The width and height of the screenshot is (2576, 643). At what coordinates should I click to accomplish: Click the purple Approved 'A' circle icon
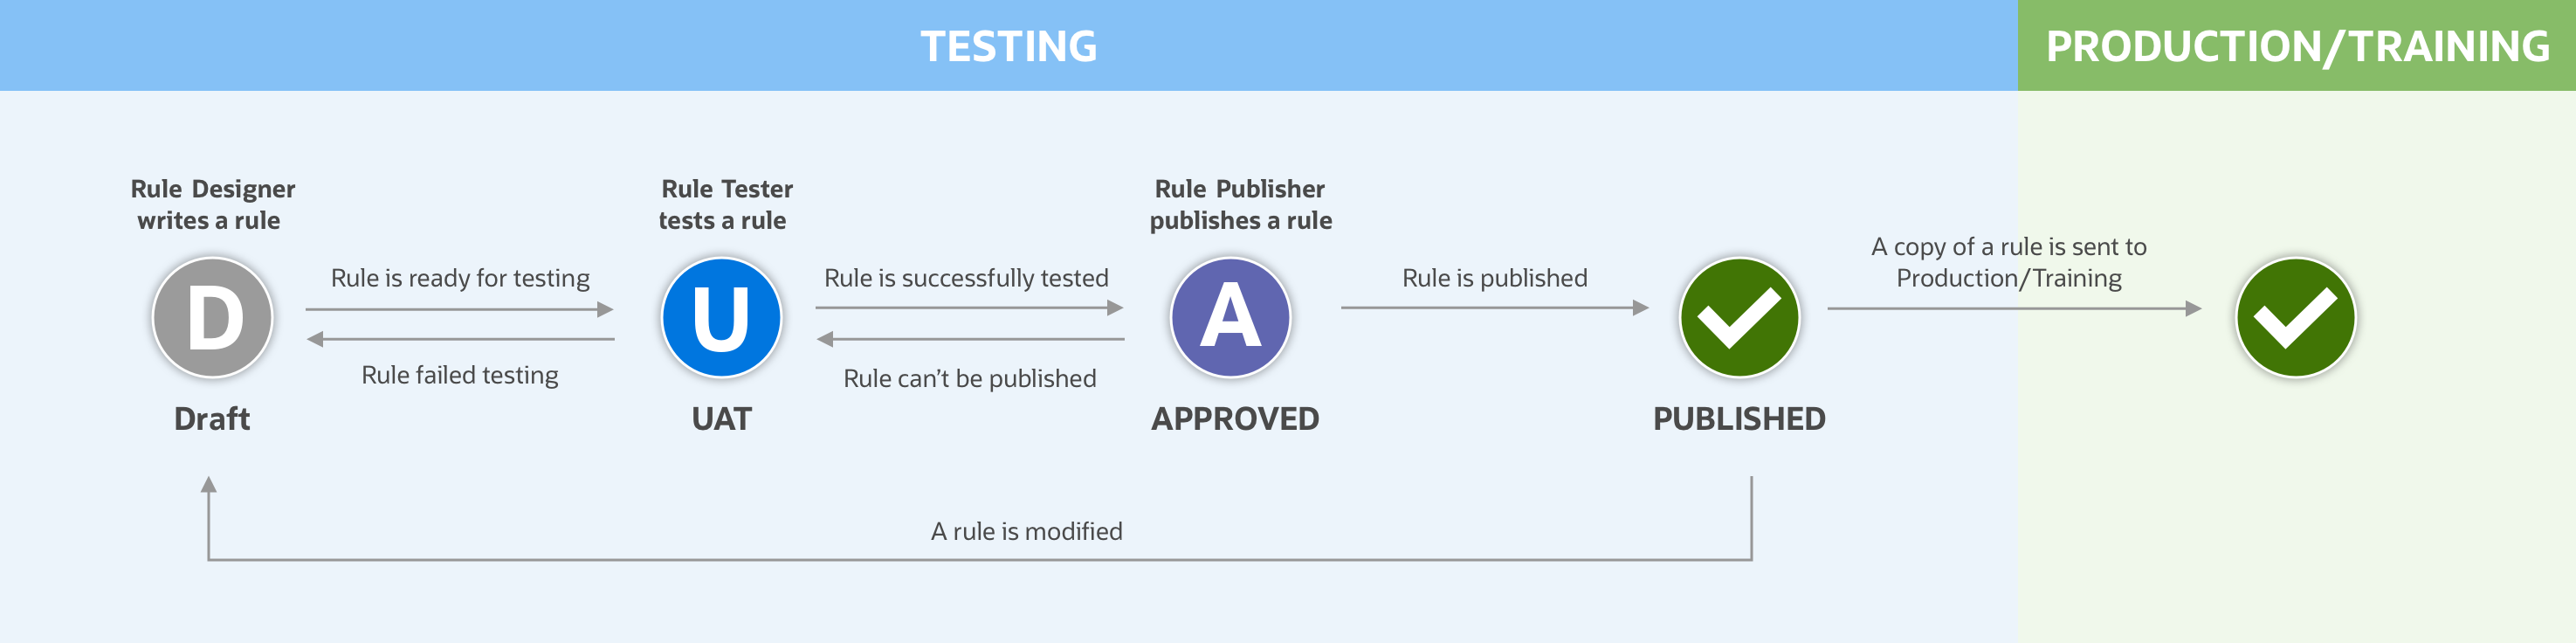coord(1230,318)
